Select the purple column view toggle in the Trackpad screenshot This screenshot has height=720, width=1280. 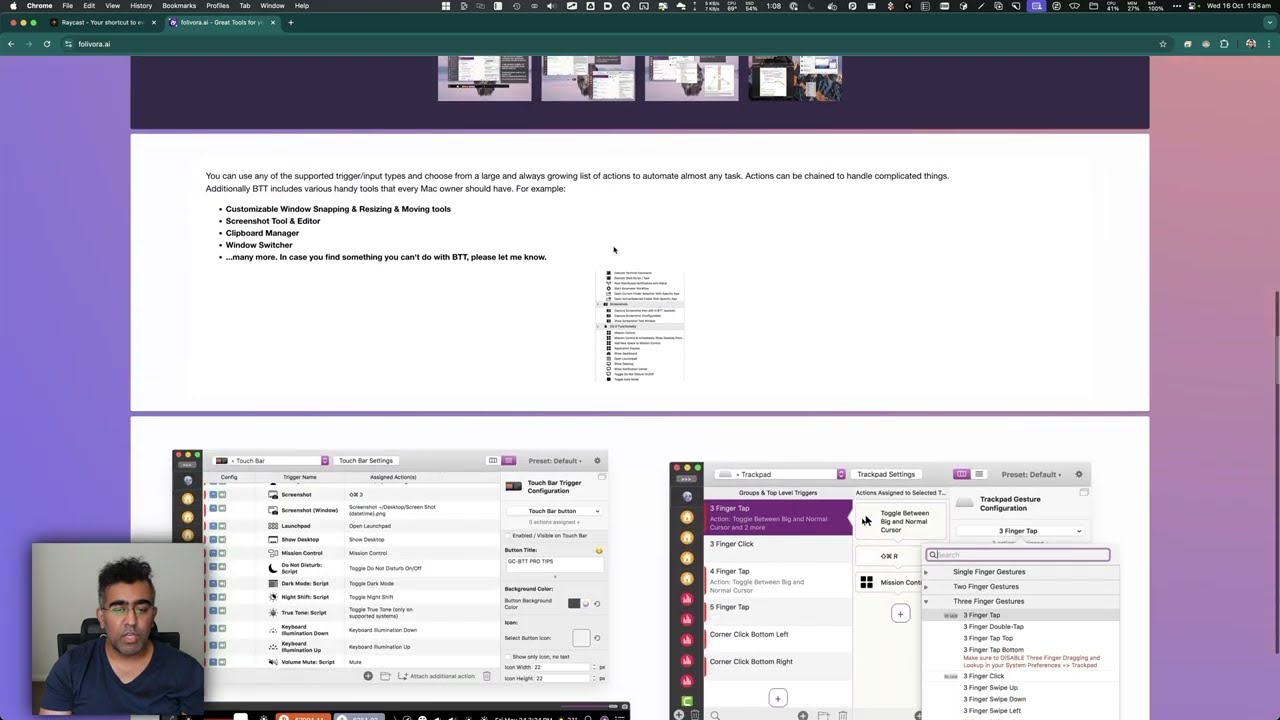pyautogui.click(x=962, y=474)
